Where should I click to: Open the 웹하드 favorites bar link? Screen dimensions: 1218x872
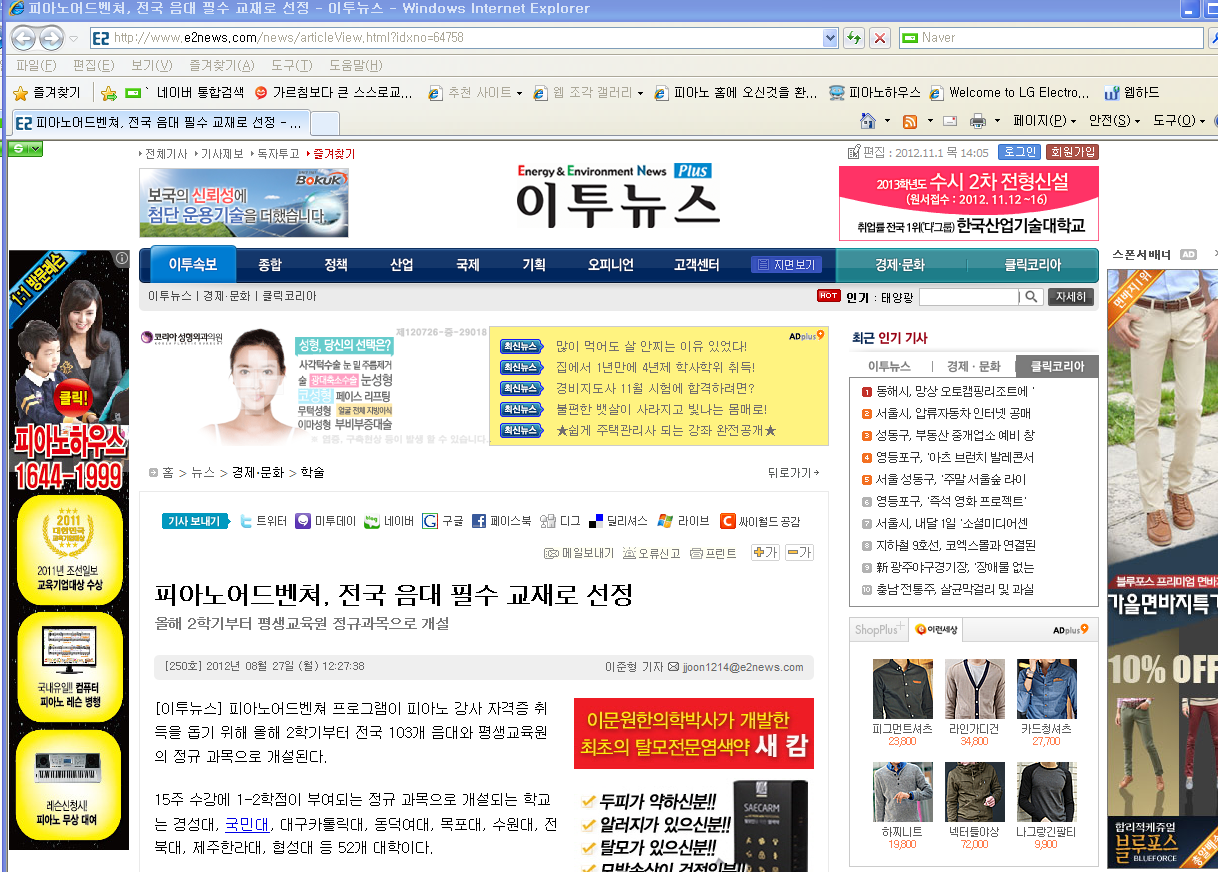coord(1131,93)
